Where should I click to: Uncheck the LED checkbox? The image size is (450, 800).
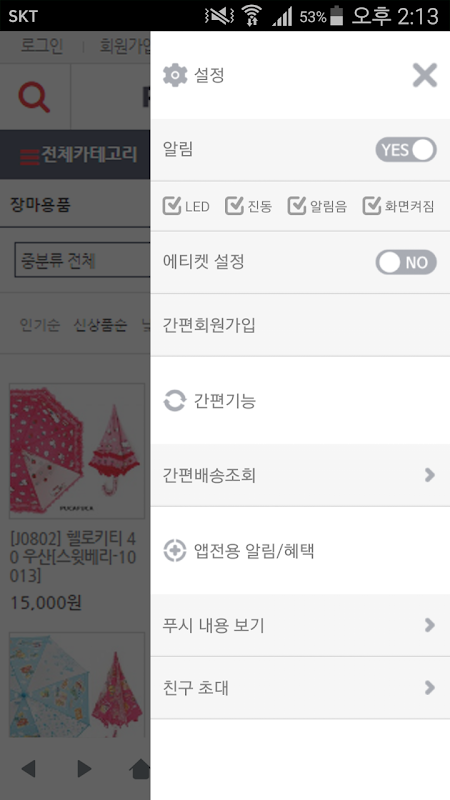[x=172, y=206]
